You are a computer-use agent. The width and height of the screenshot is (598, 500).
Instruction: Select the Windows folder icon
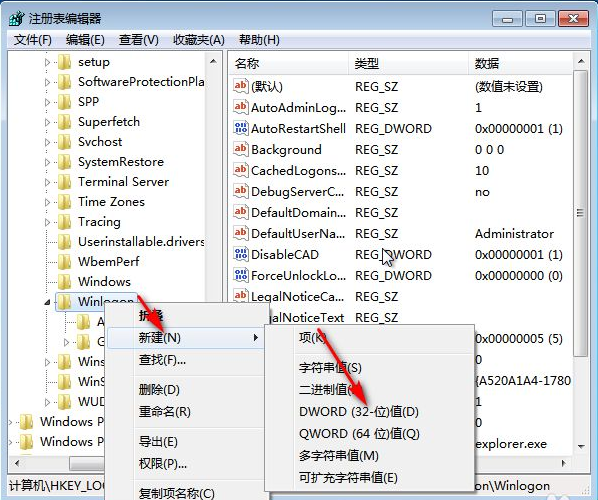pyautogui.click(x=64, y=281)
